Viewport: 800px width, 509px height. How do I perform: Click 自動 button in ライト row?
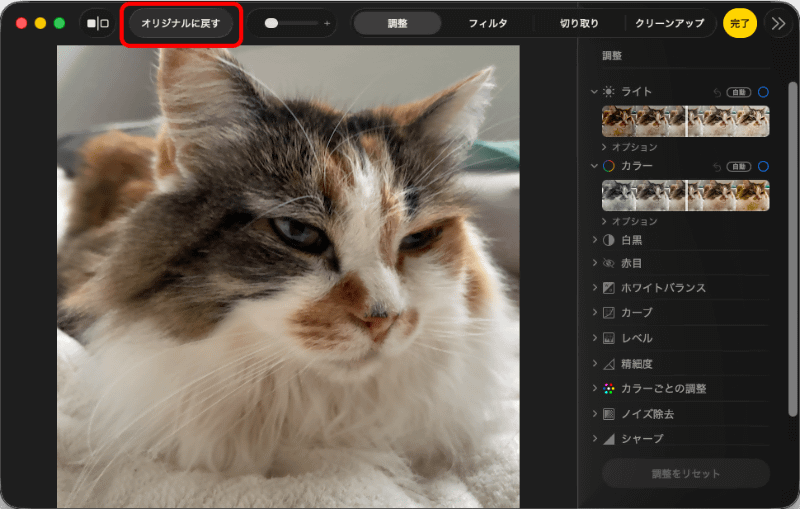(x=739, y=92)
